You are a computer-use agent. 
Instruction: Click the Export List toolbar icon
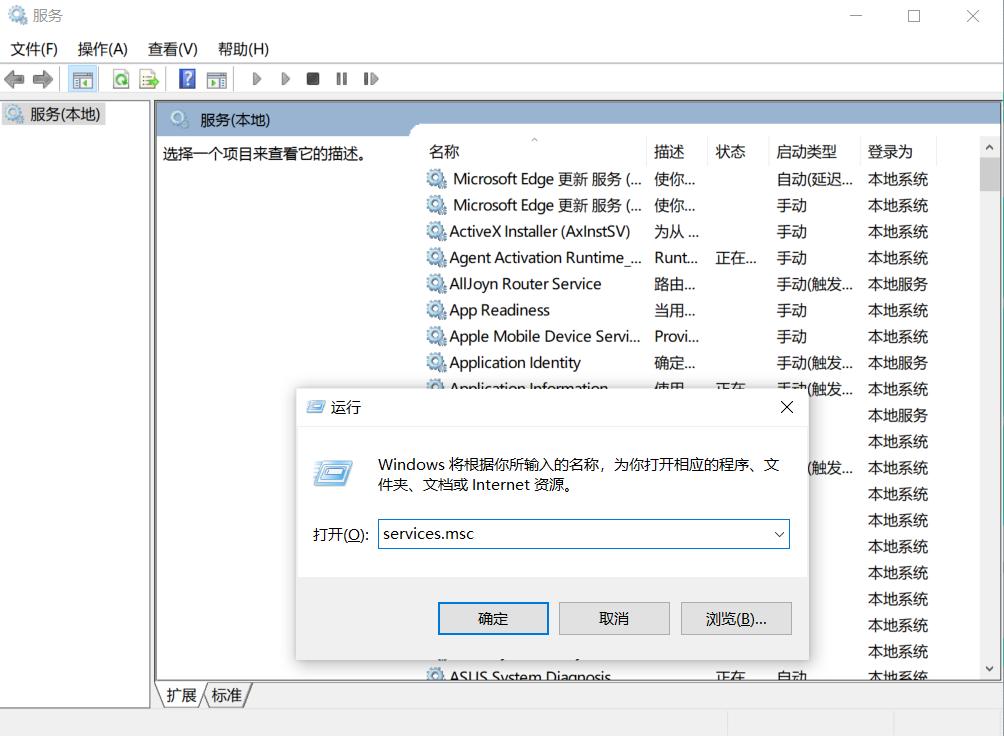149,79
